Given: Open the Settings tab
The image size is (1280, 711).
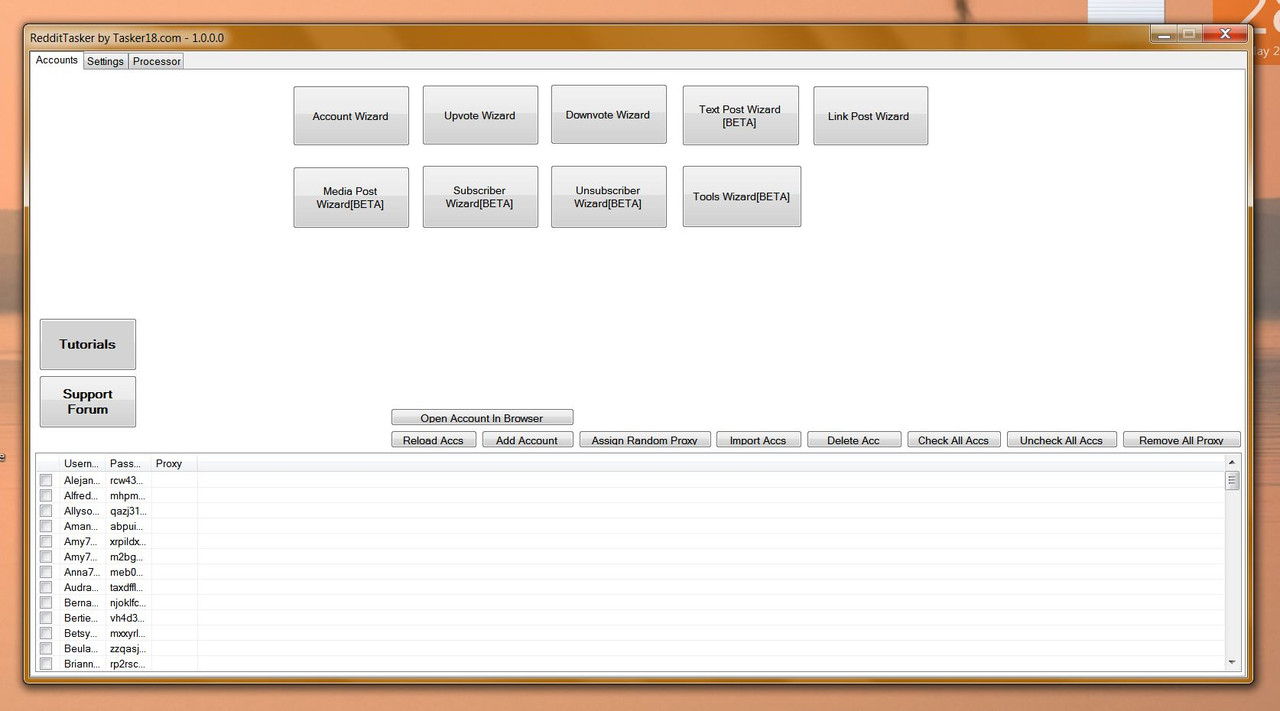Looking at the screenshot, I should (105, 61).
